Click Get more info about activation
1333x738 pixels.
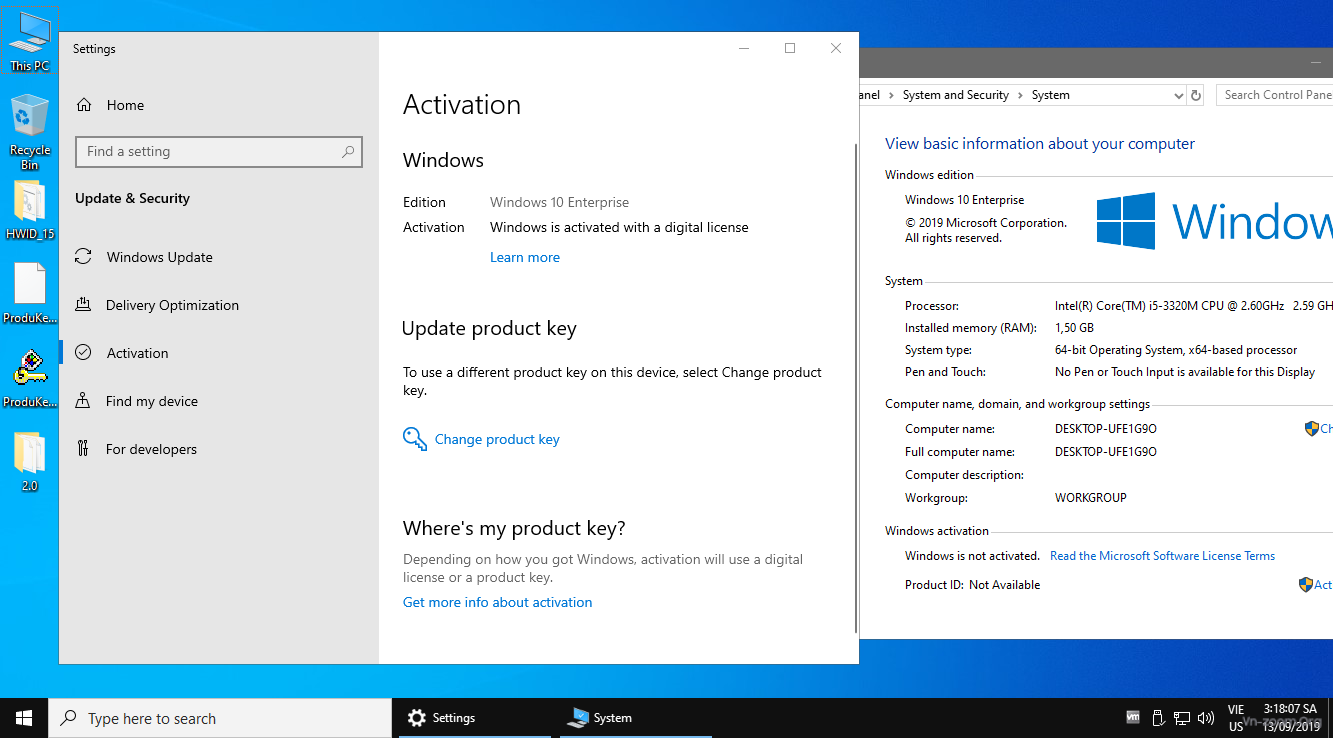click(497, 602)
